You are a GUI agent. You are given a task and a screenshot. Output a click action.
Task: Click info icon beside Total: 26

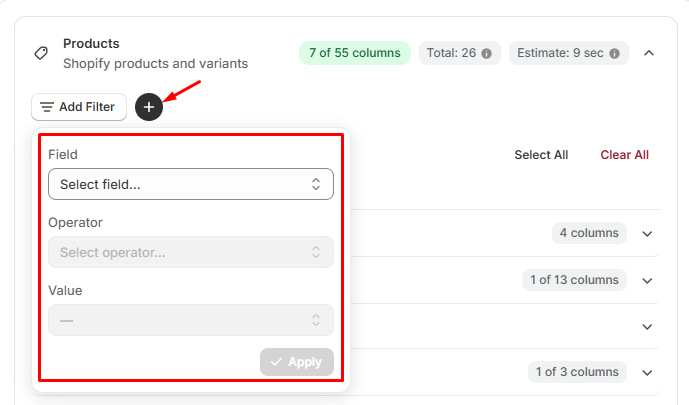pos(486,53)
